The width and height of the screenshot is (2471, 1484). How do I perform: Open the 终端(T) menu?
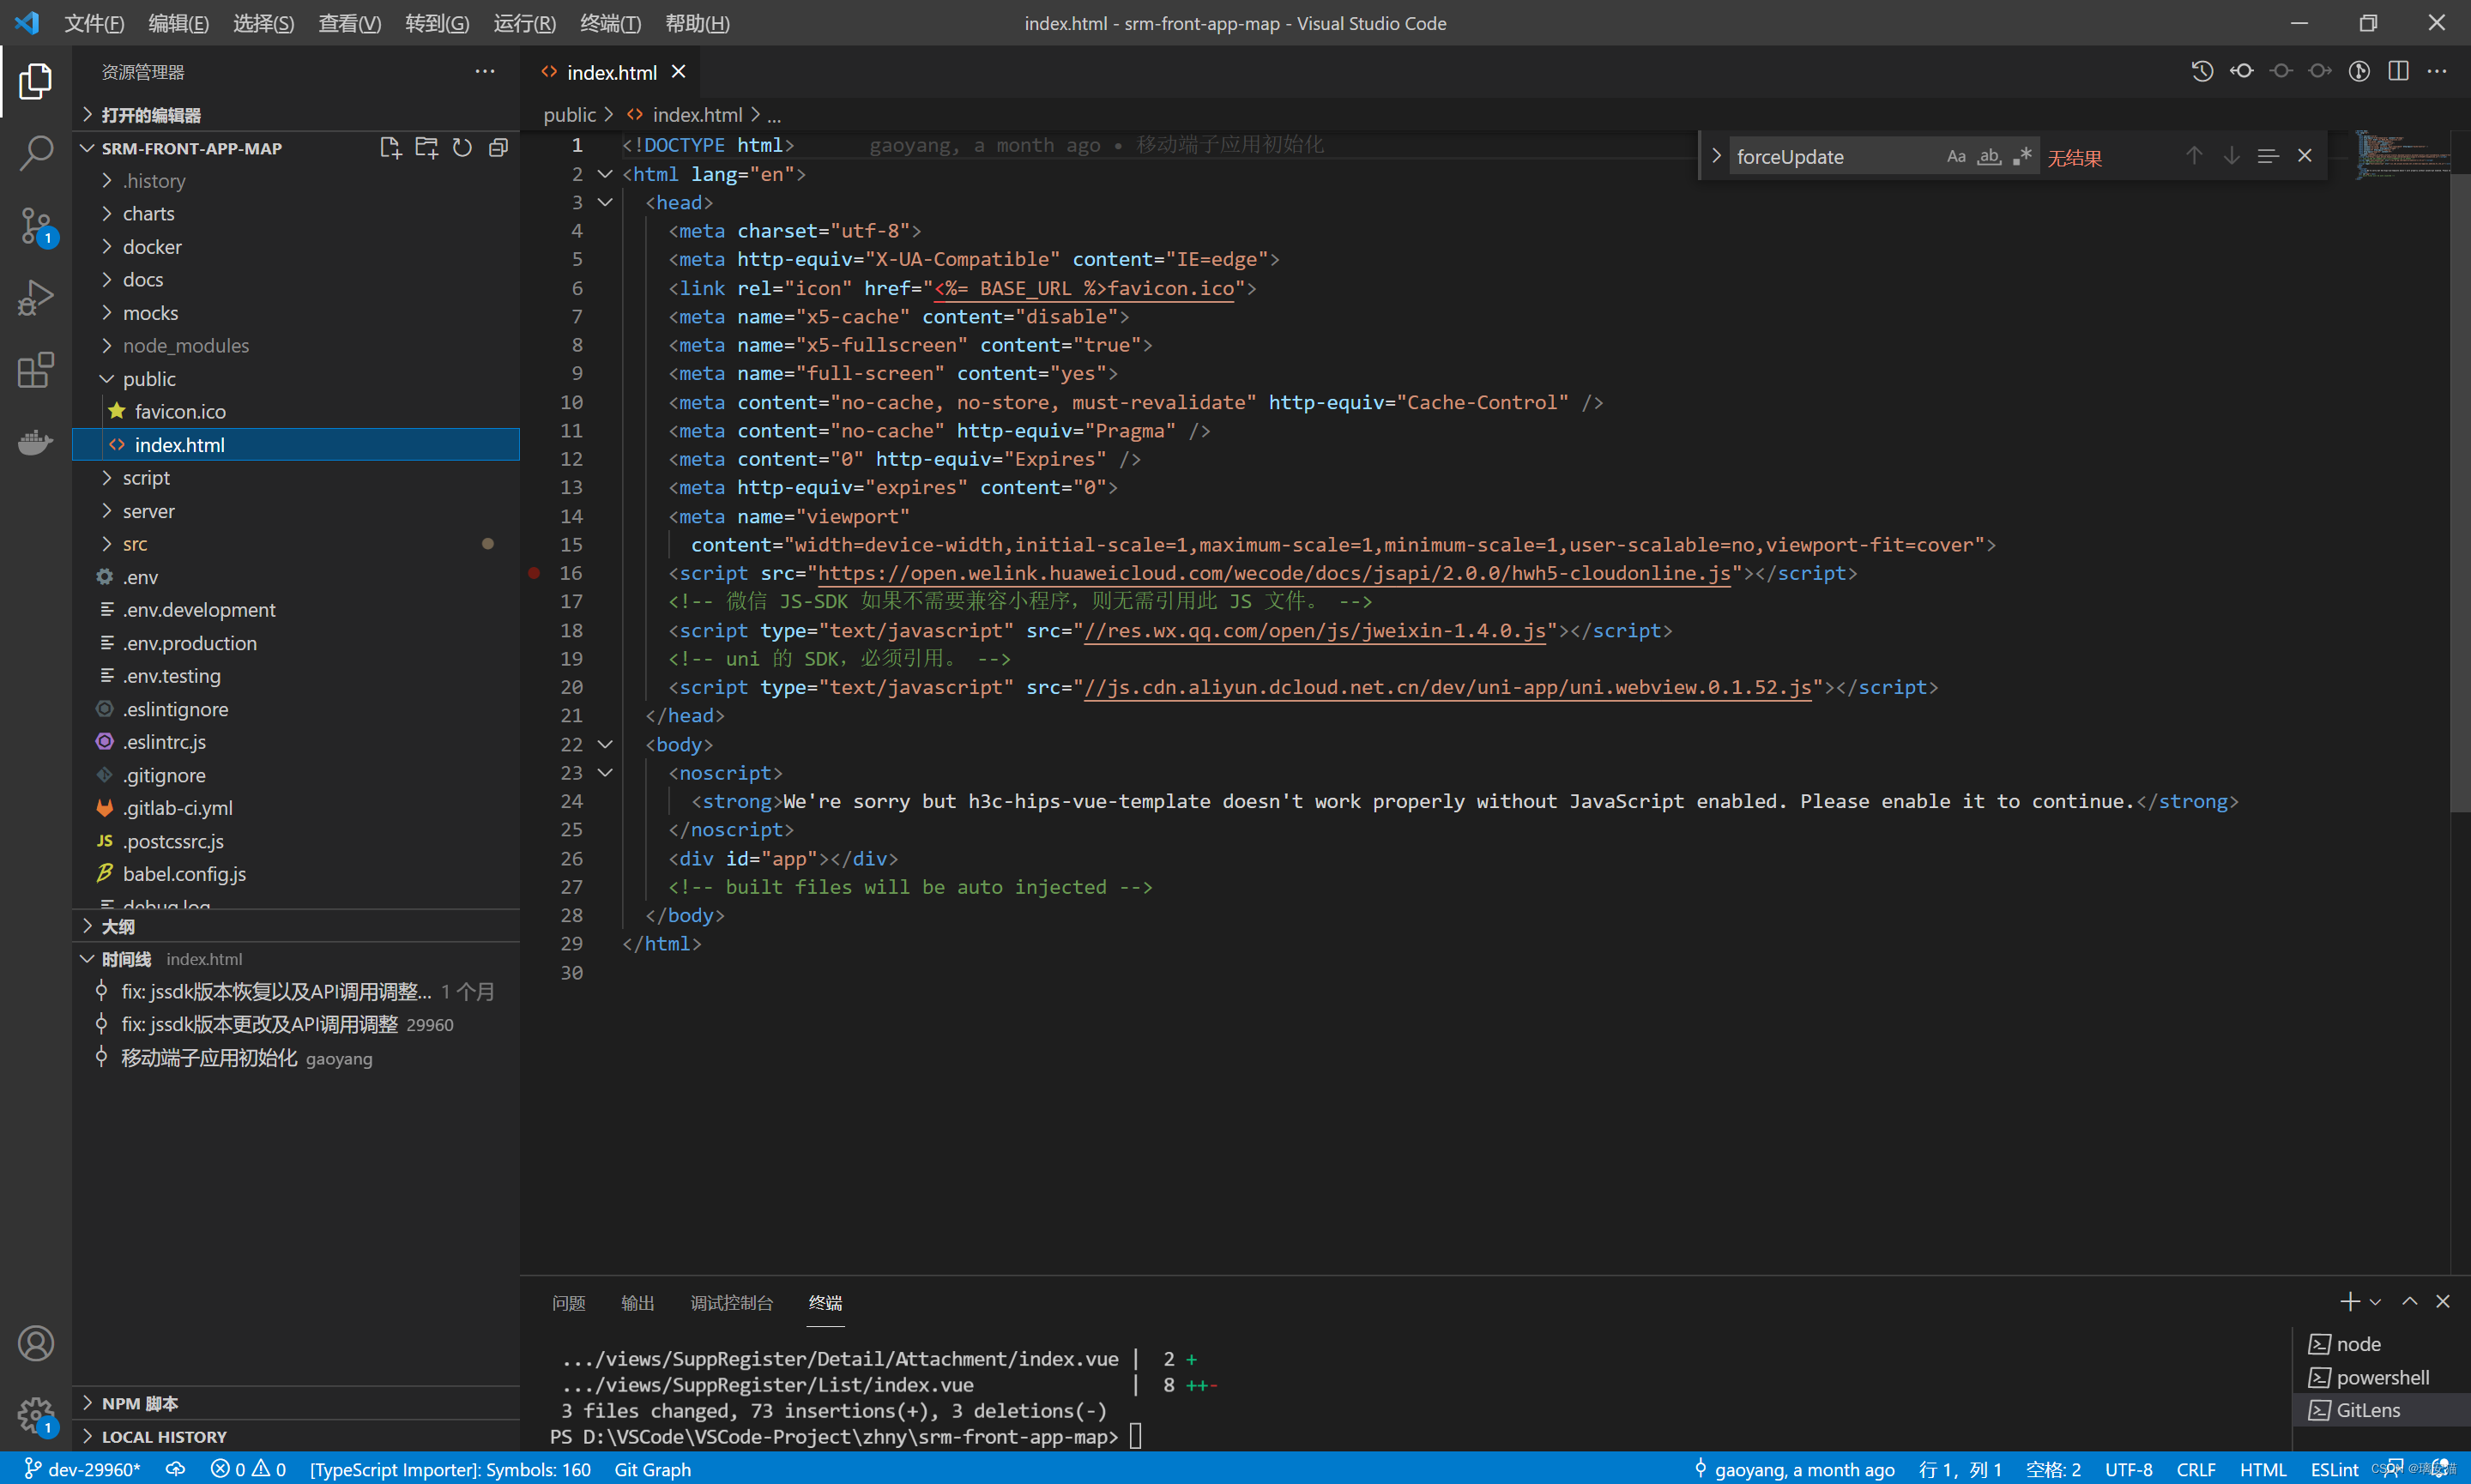point(610,23)
